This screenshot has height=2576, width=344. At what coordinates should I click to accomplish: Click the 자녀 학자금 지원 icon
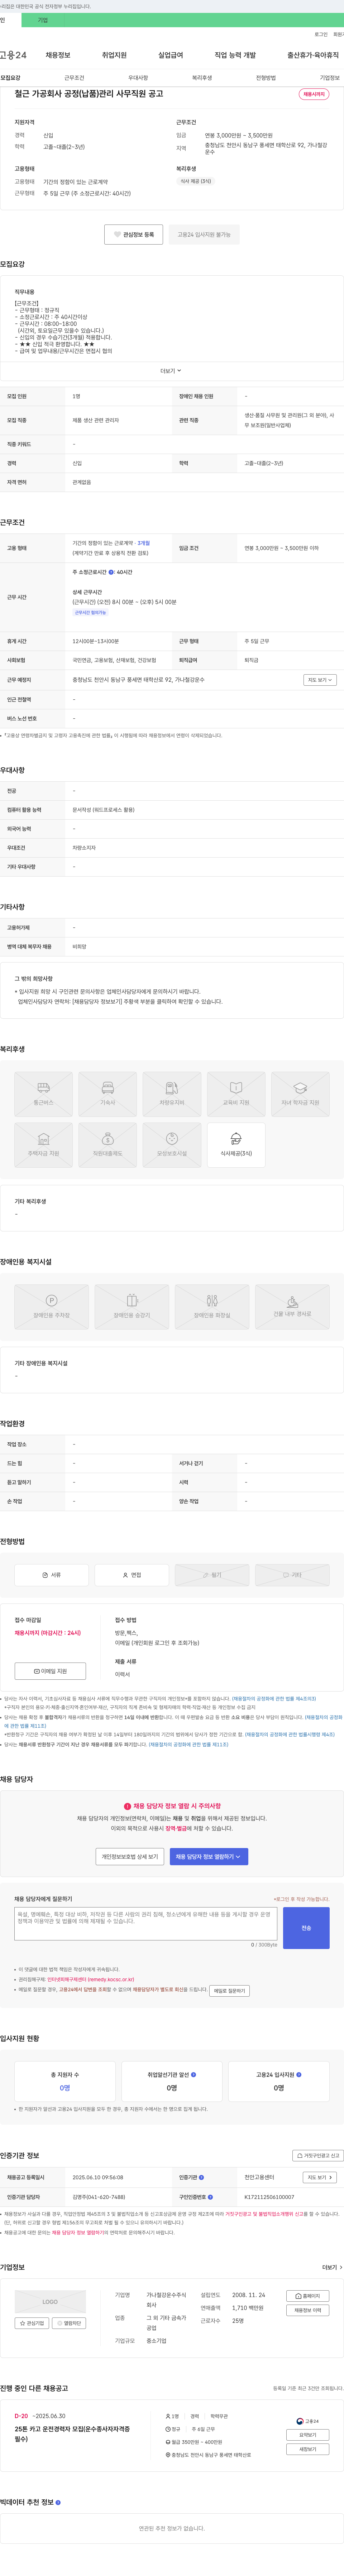300,1094
